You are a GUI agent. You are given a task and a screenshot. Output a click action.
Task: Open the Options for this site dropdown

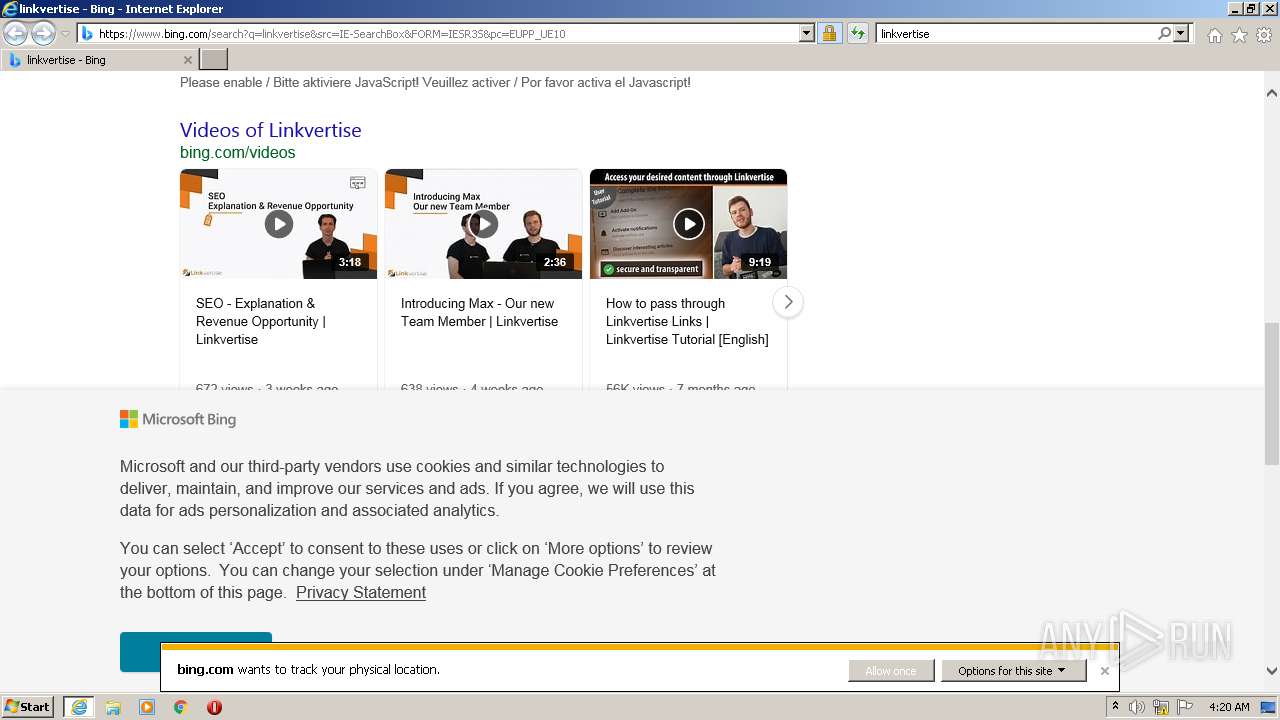[1013, 671]
